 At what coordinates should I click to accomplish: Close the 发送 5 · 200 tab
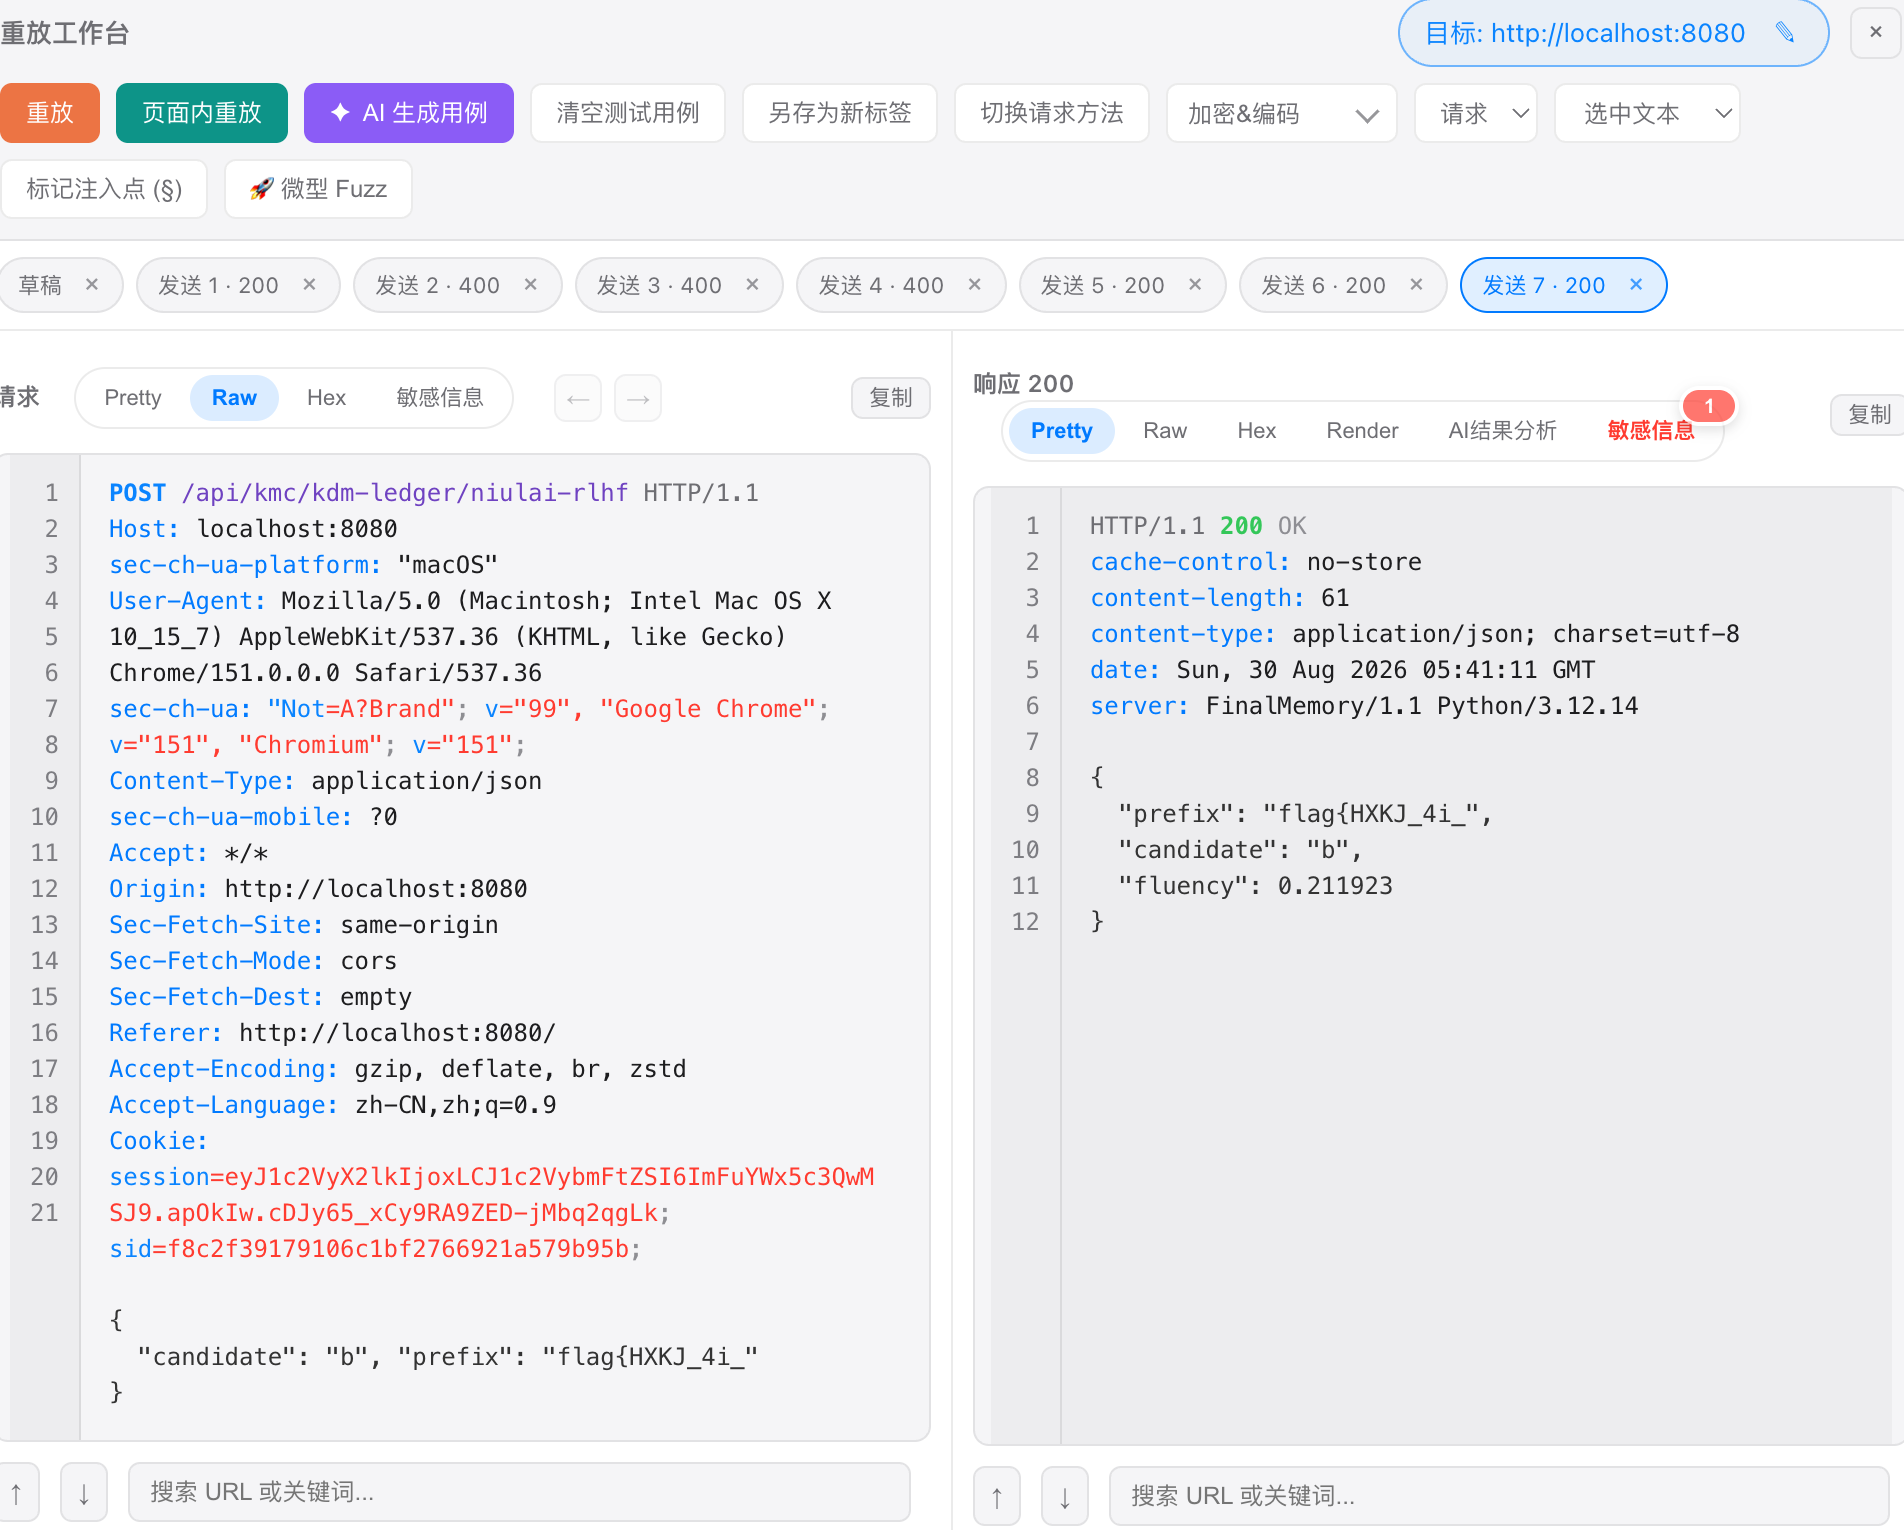(1195, 285)
